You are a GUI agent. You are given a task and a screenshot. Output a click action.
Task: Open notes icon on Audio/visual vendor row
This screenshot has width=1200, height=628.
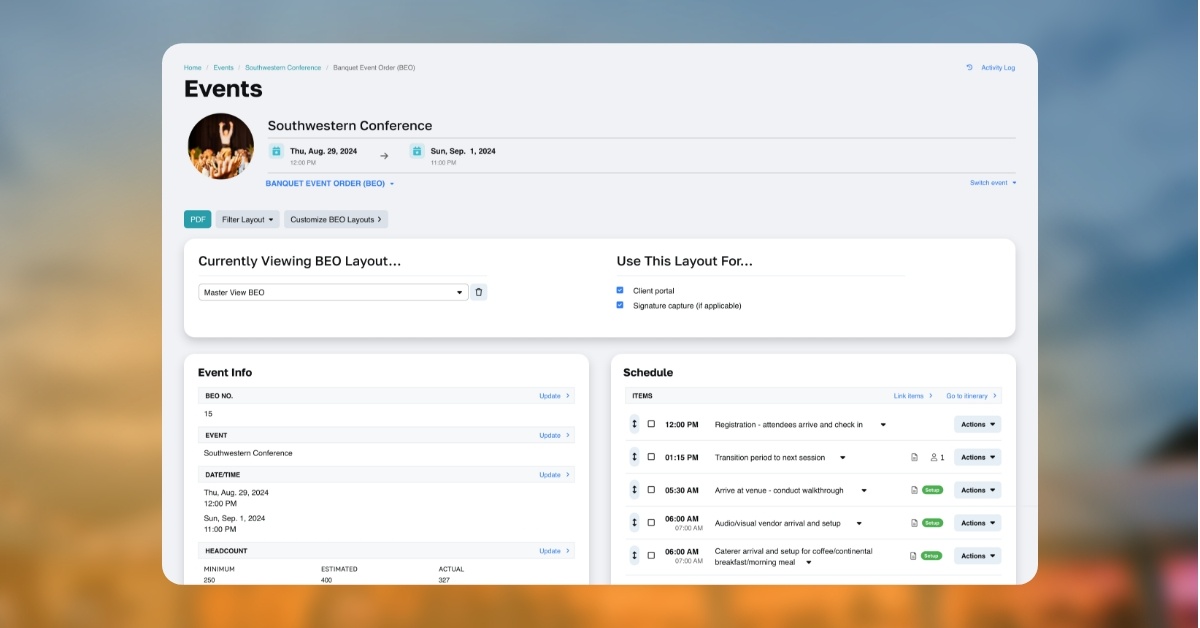(914, 523)
